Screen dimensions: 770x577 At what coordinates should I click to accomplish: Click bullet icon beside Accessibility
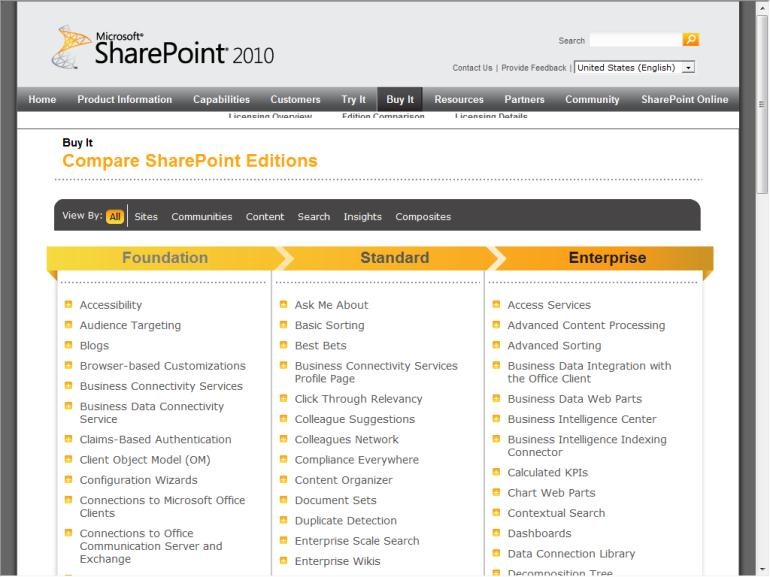click(x=69, y=304)
